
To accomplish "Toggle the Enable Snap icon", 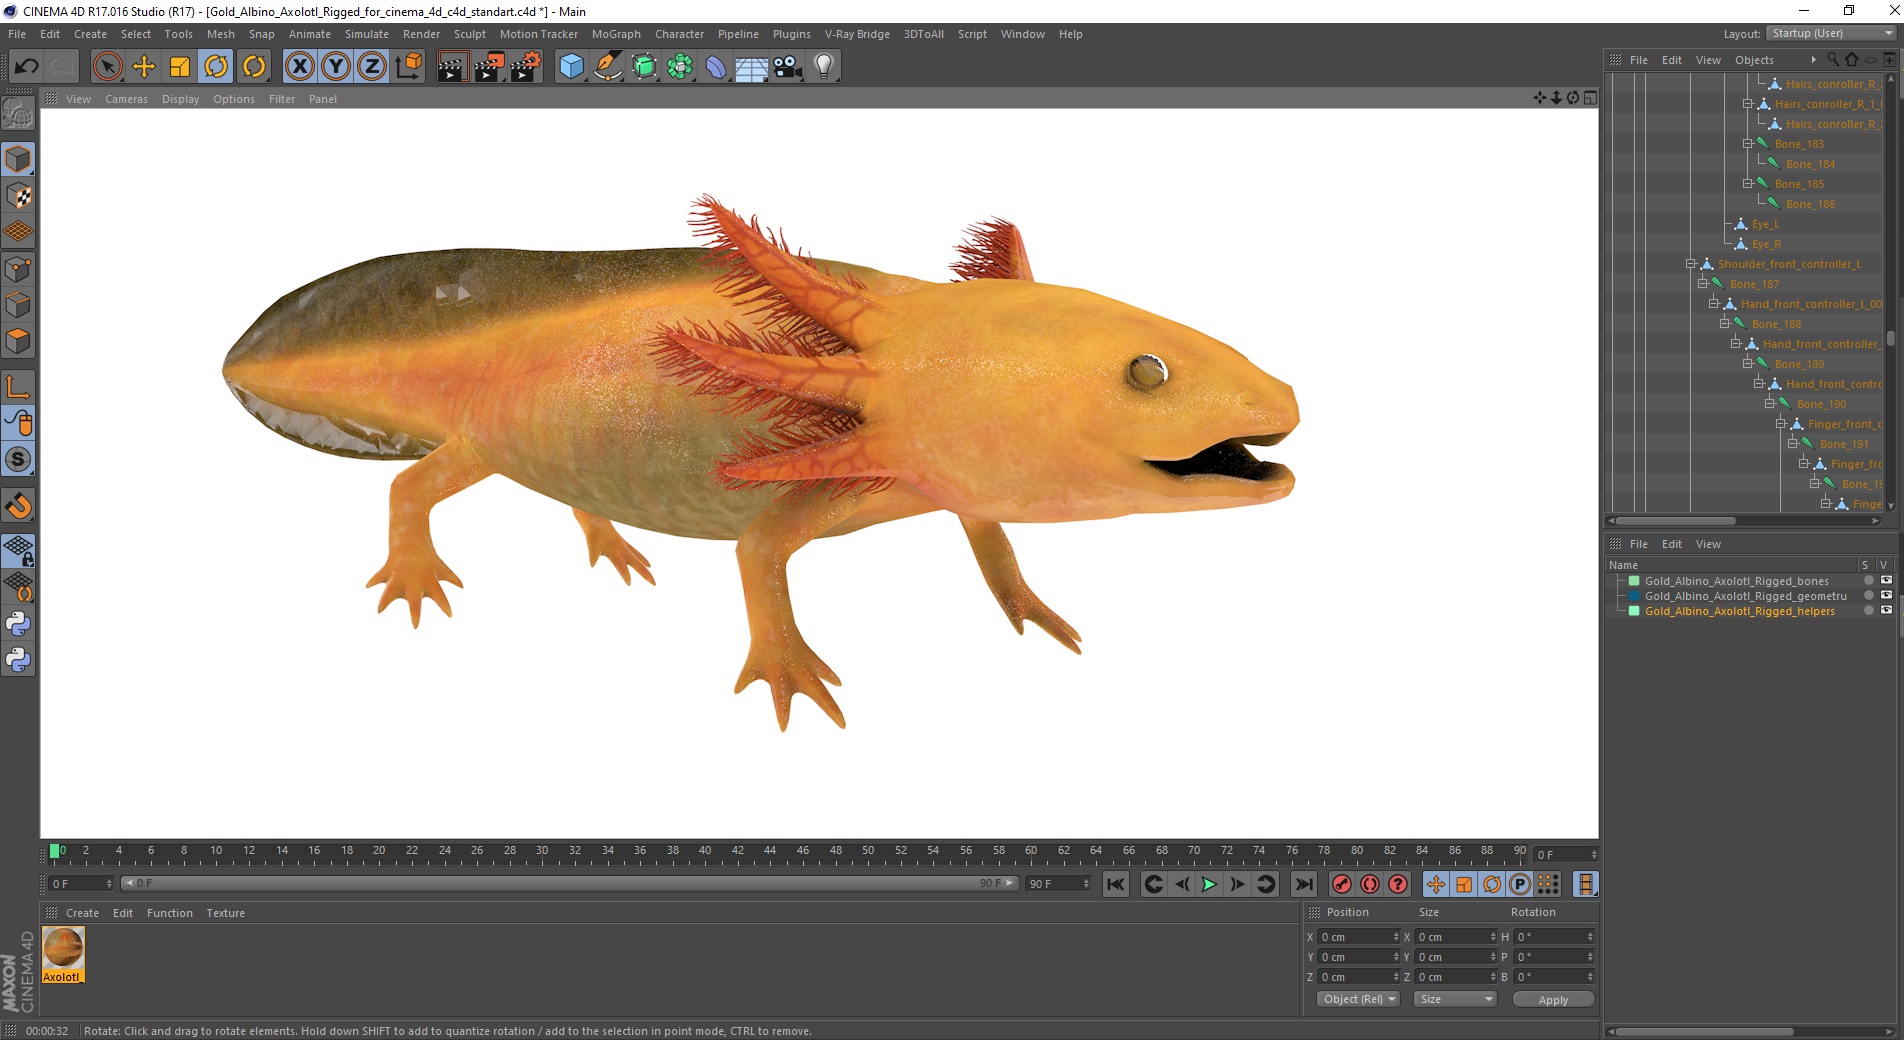I will pyautogui.click(x=18, y=459).
